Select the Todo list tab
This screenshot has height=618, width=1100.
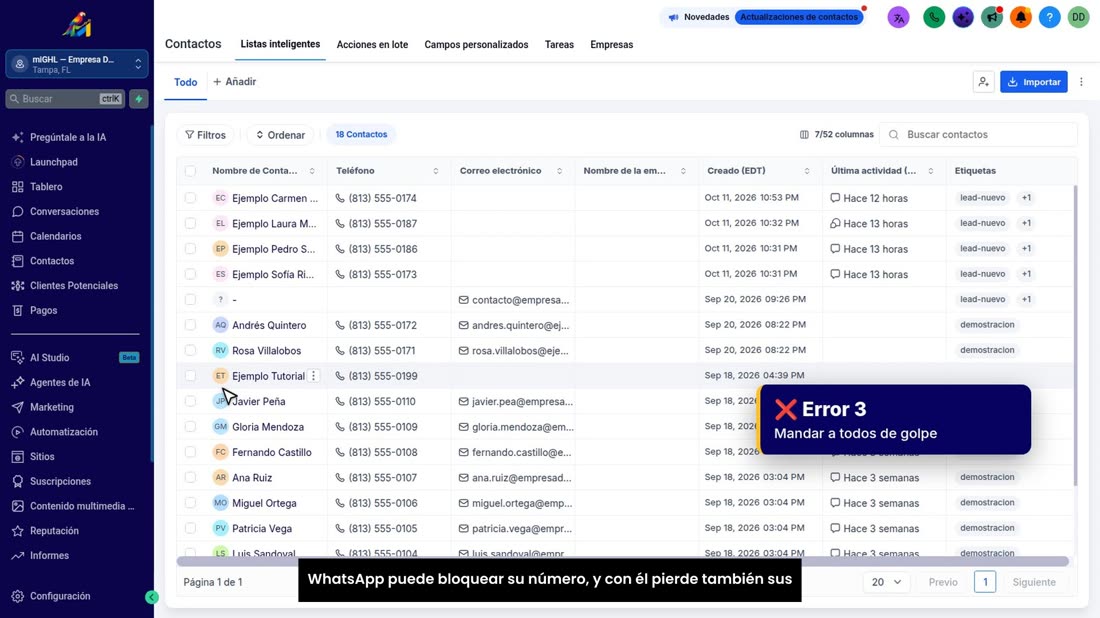click(x=185, y=83)
